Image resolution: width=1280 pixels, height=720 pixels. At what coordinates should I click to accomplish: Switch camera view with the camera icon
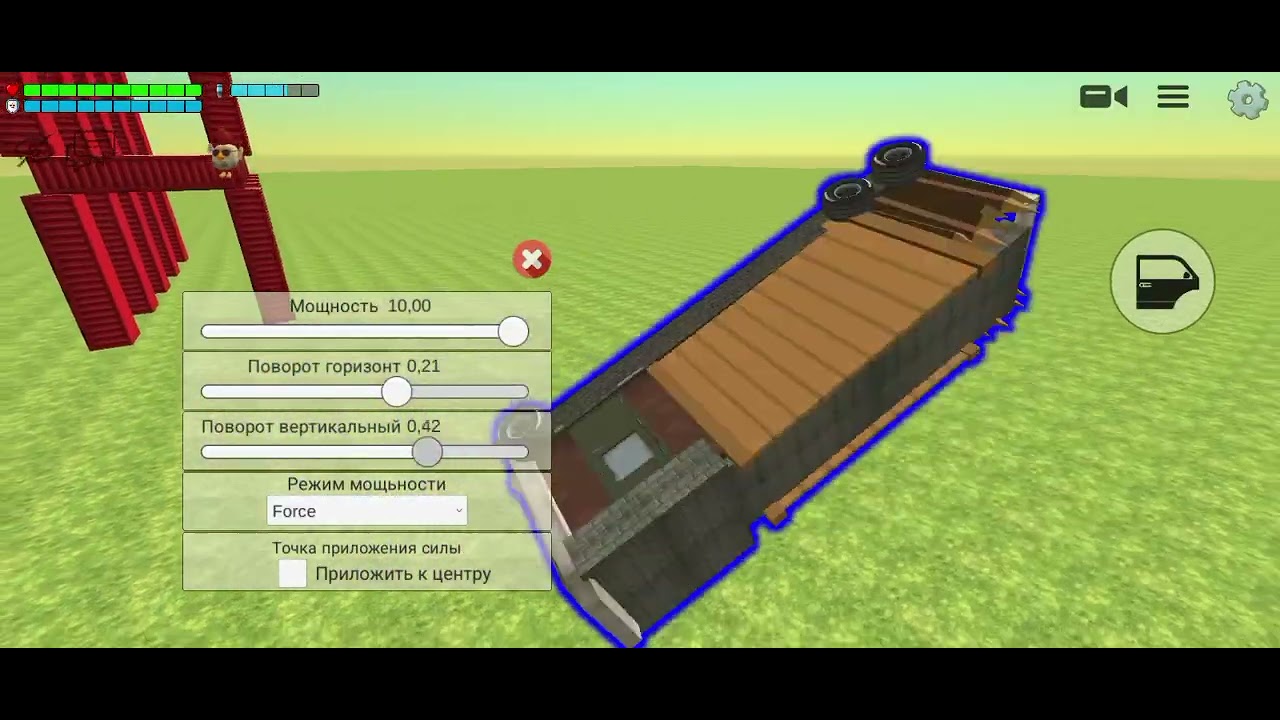pos(1103,97)
